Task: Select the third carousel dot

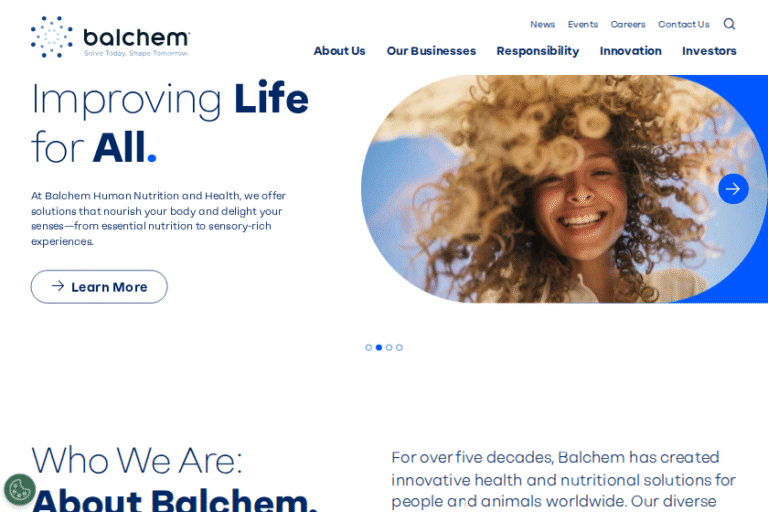Action: tap(389, 347)
